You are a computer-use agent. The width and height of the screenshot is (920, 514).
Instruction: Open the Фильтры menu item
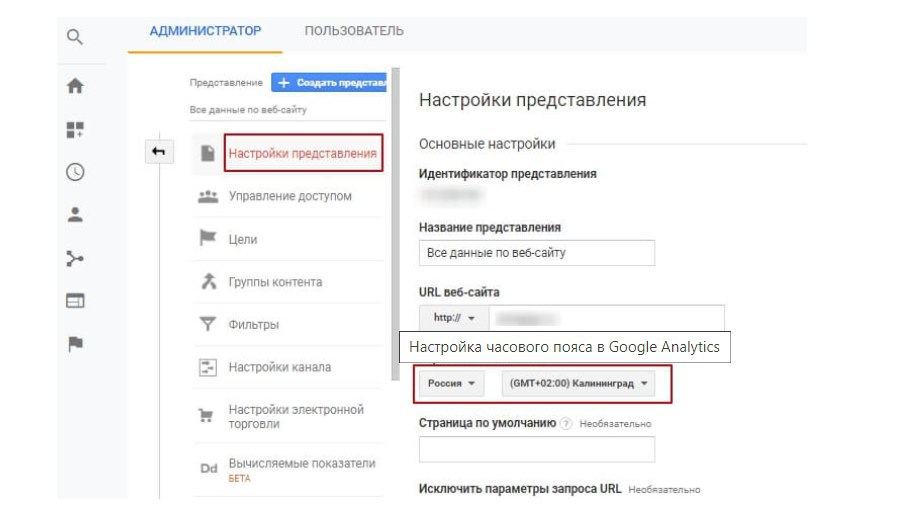[x=253, y=325]
